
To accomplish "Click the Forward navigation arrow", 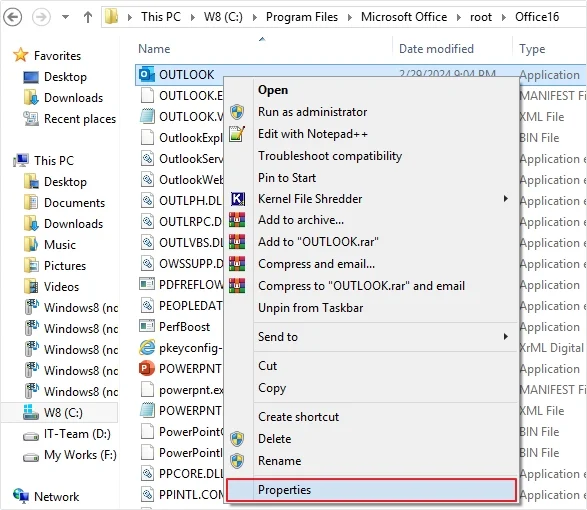I will (x=41, y=17).
